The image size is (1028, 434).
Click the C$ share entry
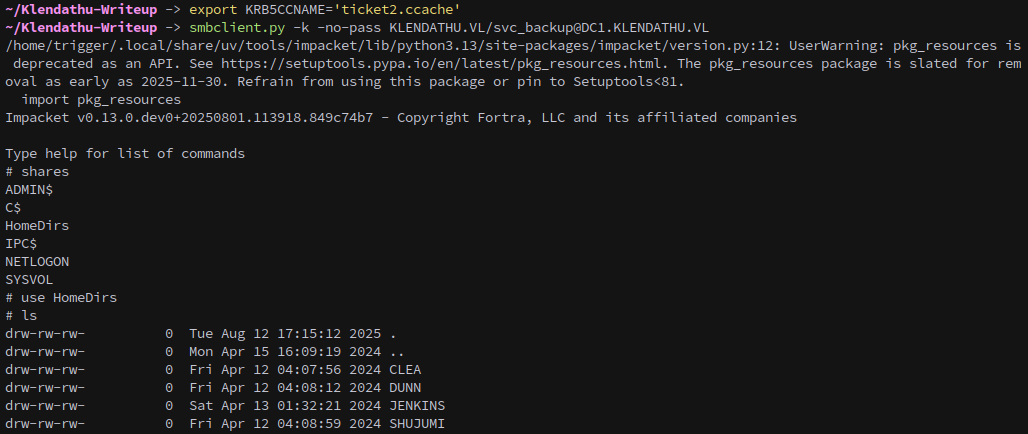coord(13,208)
